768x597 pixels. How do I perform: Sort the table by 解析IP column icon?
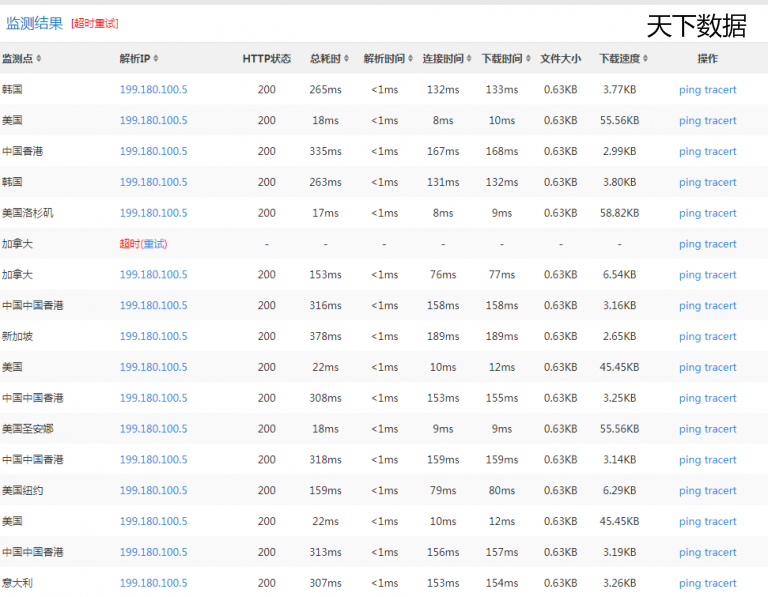156,59
